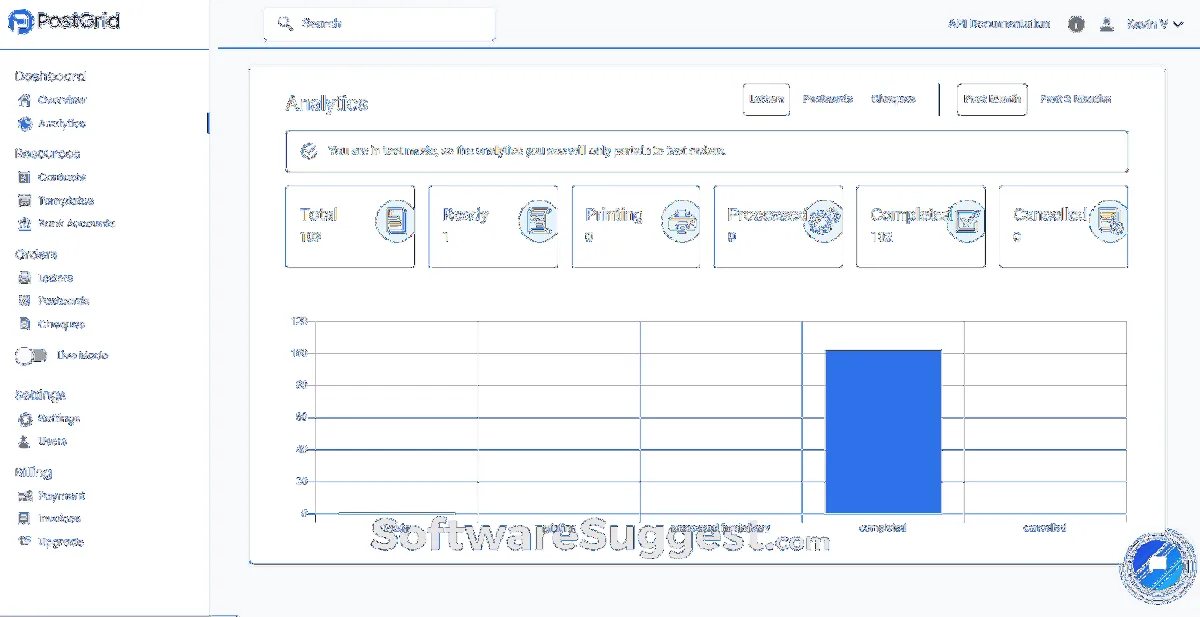
Task: Click the Ready card hourglass icon
Action: [x=539, y=220]
